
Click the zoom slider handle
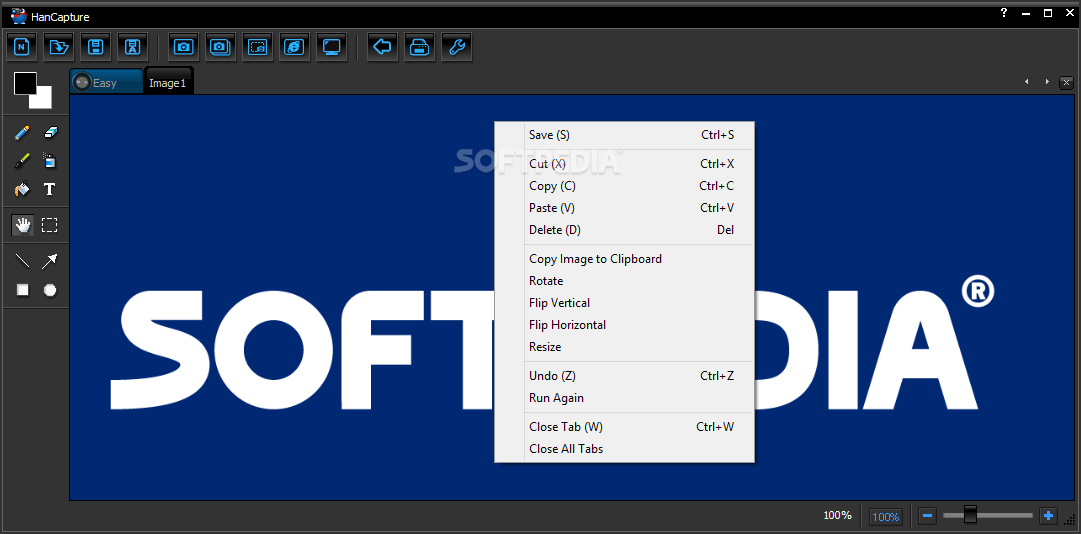971,514
